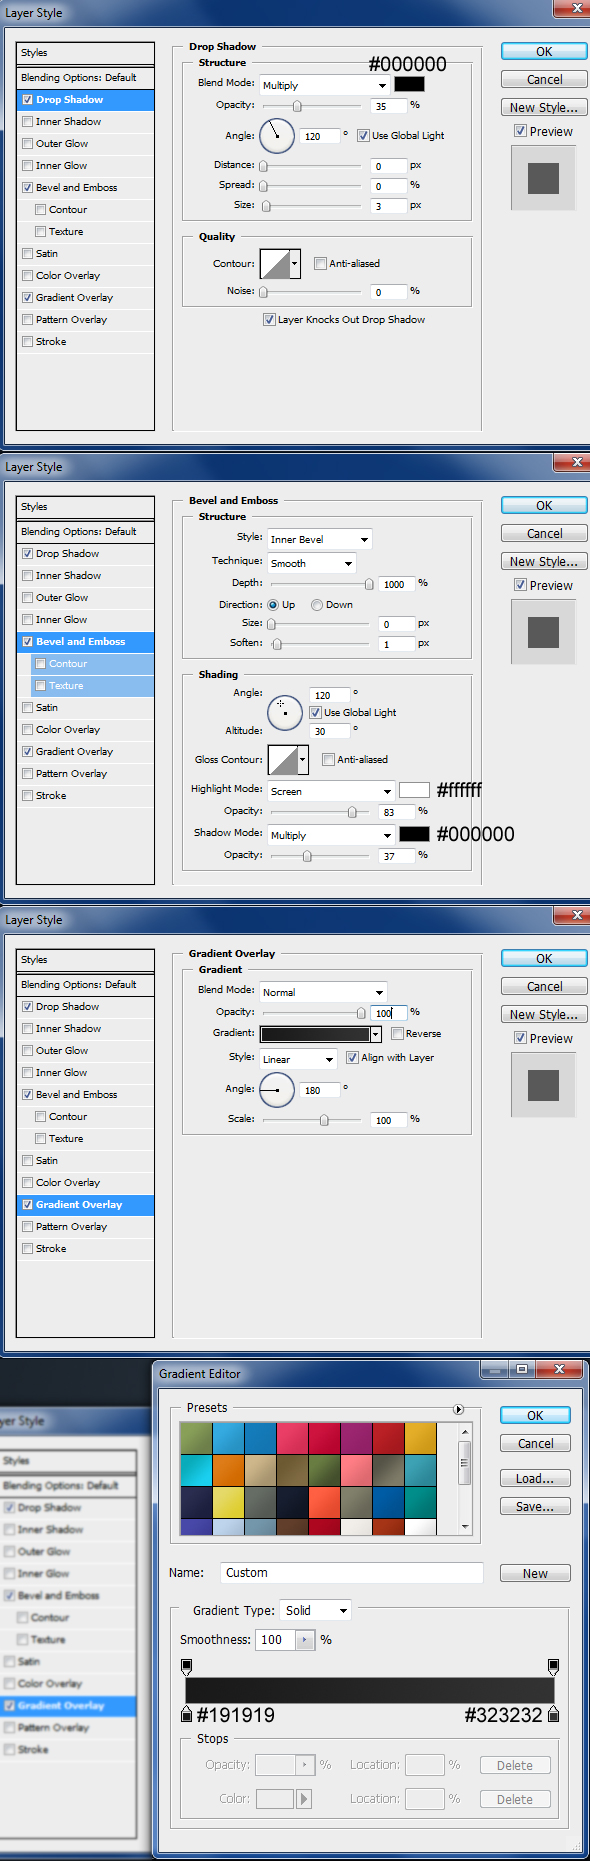Viewport: 590px width, 1861px height.
Task: Click New Style... in the Drop Shadow dialog
Action: (x=544, y=107)
